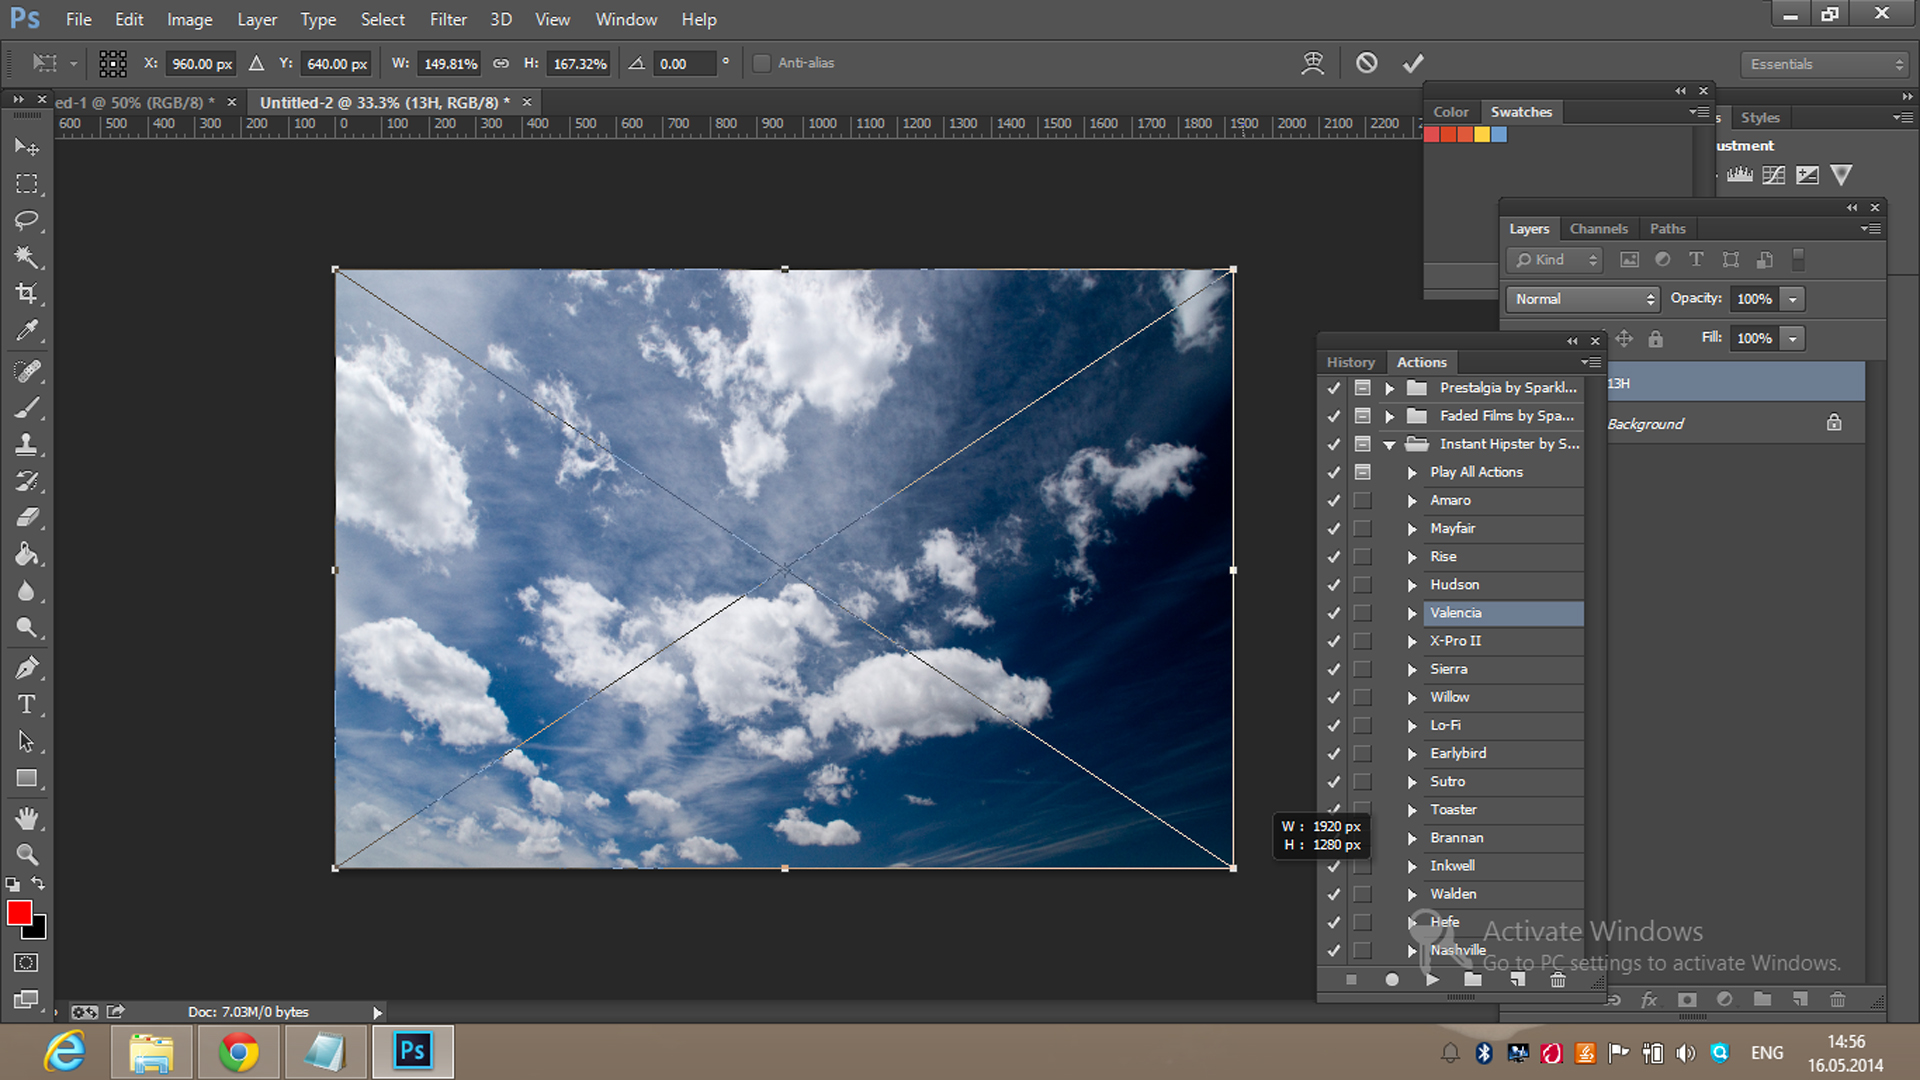
Task: Open the Image menu
Action: 190,19
